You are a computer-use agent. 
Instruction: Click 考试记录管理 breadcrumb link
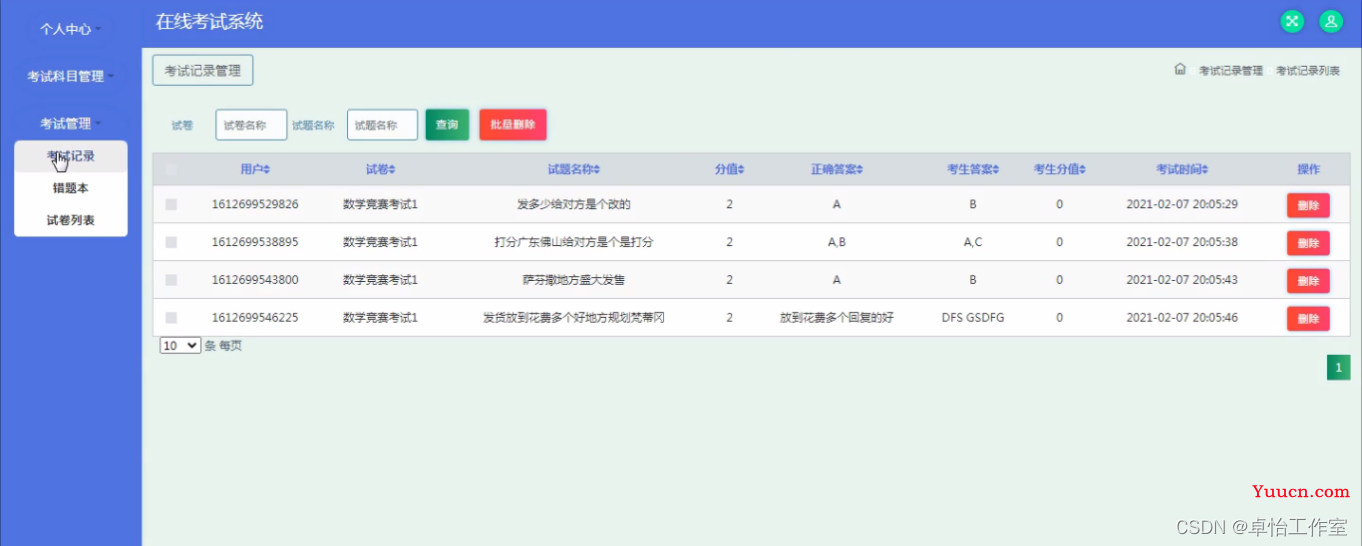click(x=1231, y=71)
